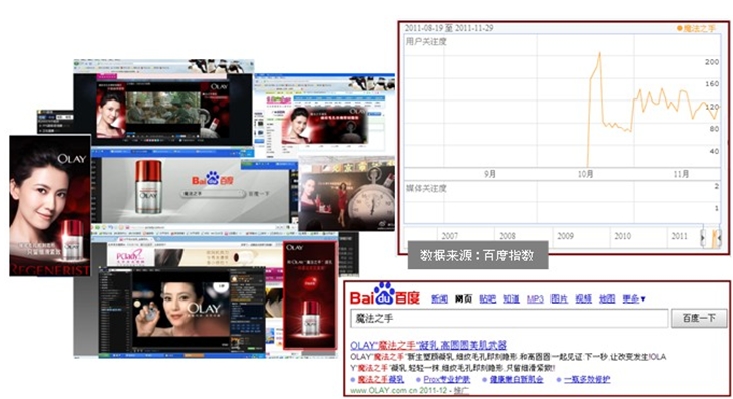Click the 一瓶多效修护 sublink
The width and height of the screenshot is (733, 399).
click(587, 379)
